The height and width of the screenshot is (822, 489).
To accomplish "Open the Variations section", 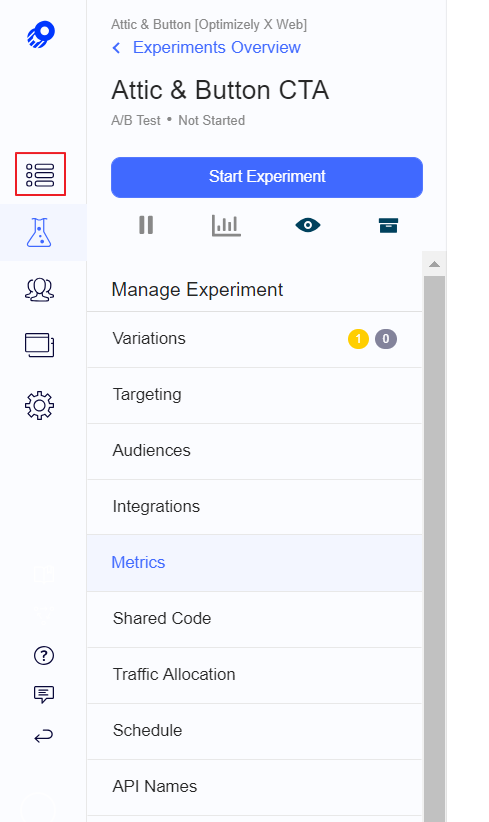I will coord(254,339).
